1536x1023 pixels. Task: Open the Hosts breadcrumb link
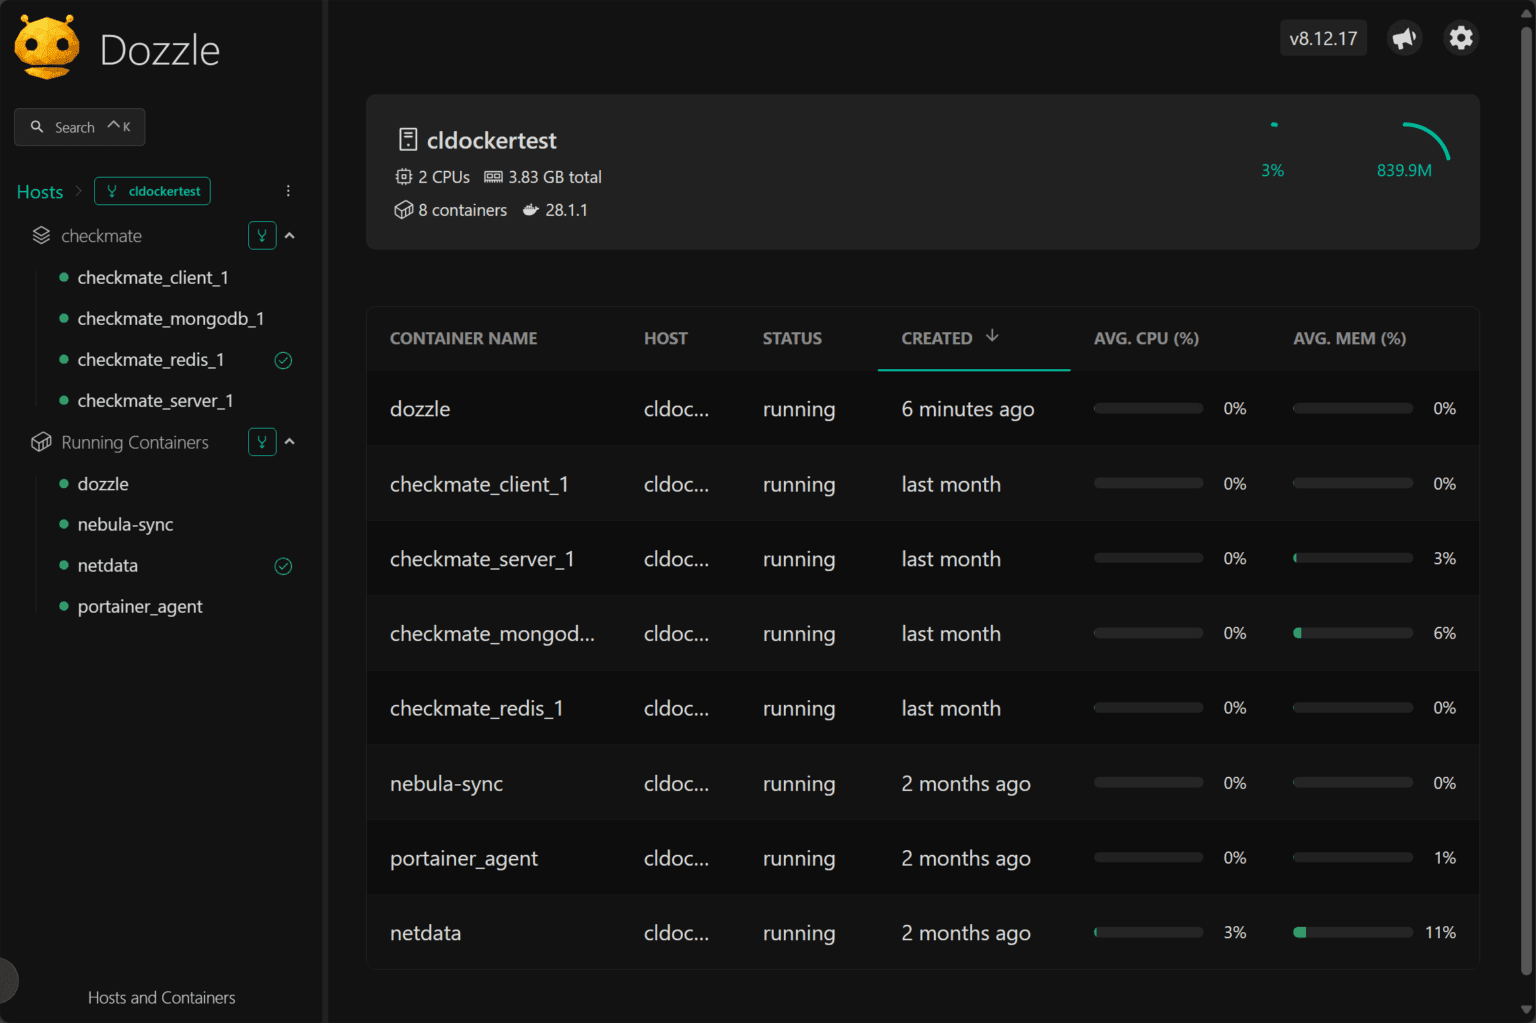click(39, 190)
